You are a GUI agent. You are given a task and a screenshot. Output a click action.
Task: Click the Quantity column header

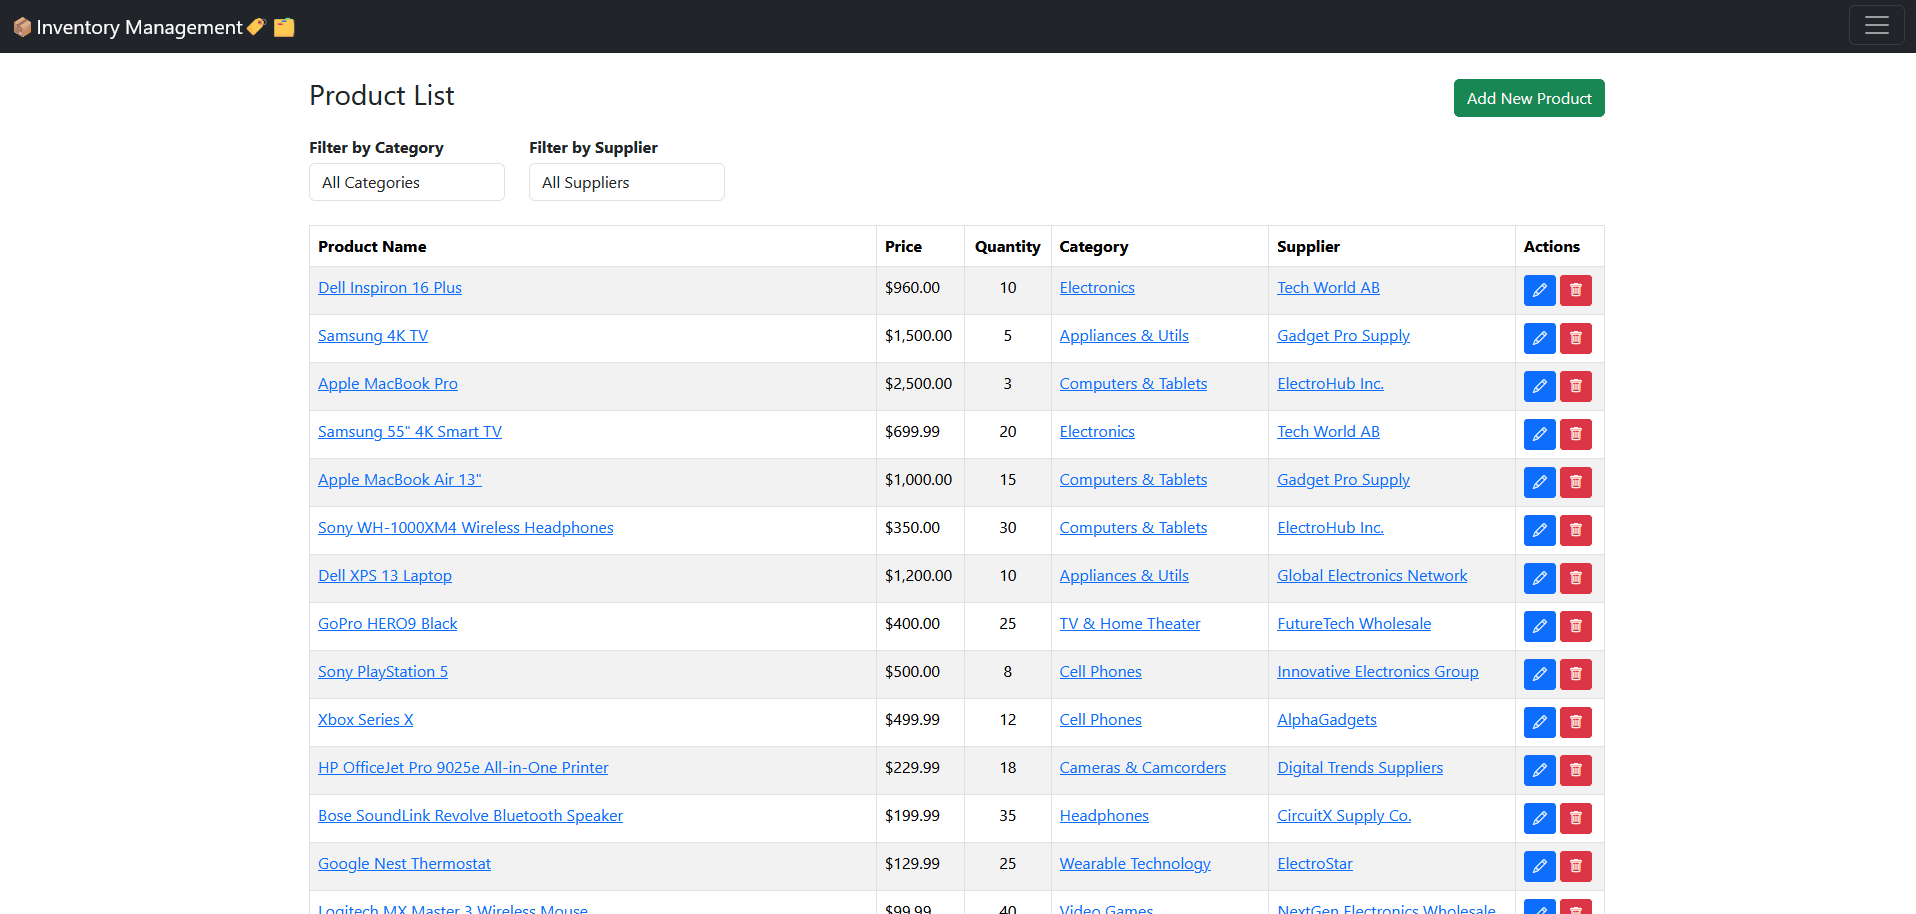(1007, 247)
